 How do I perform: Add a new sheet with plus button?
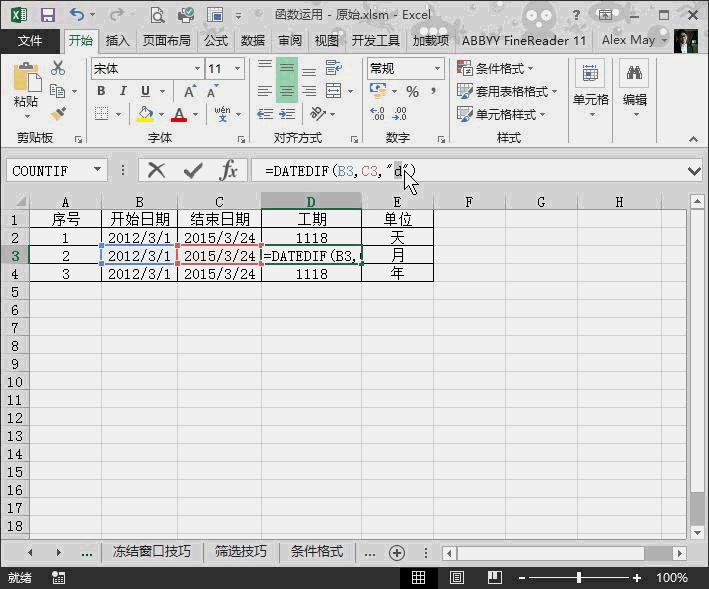pos(397,552)
